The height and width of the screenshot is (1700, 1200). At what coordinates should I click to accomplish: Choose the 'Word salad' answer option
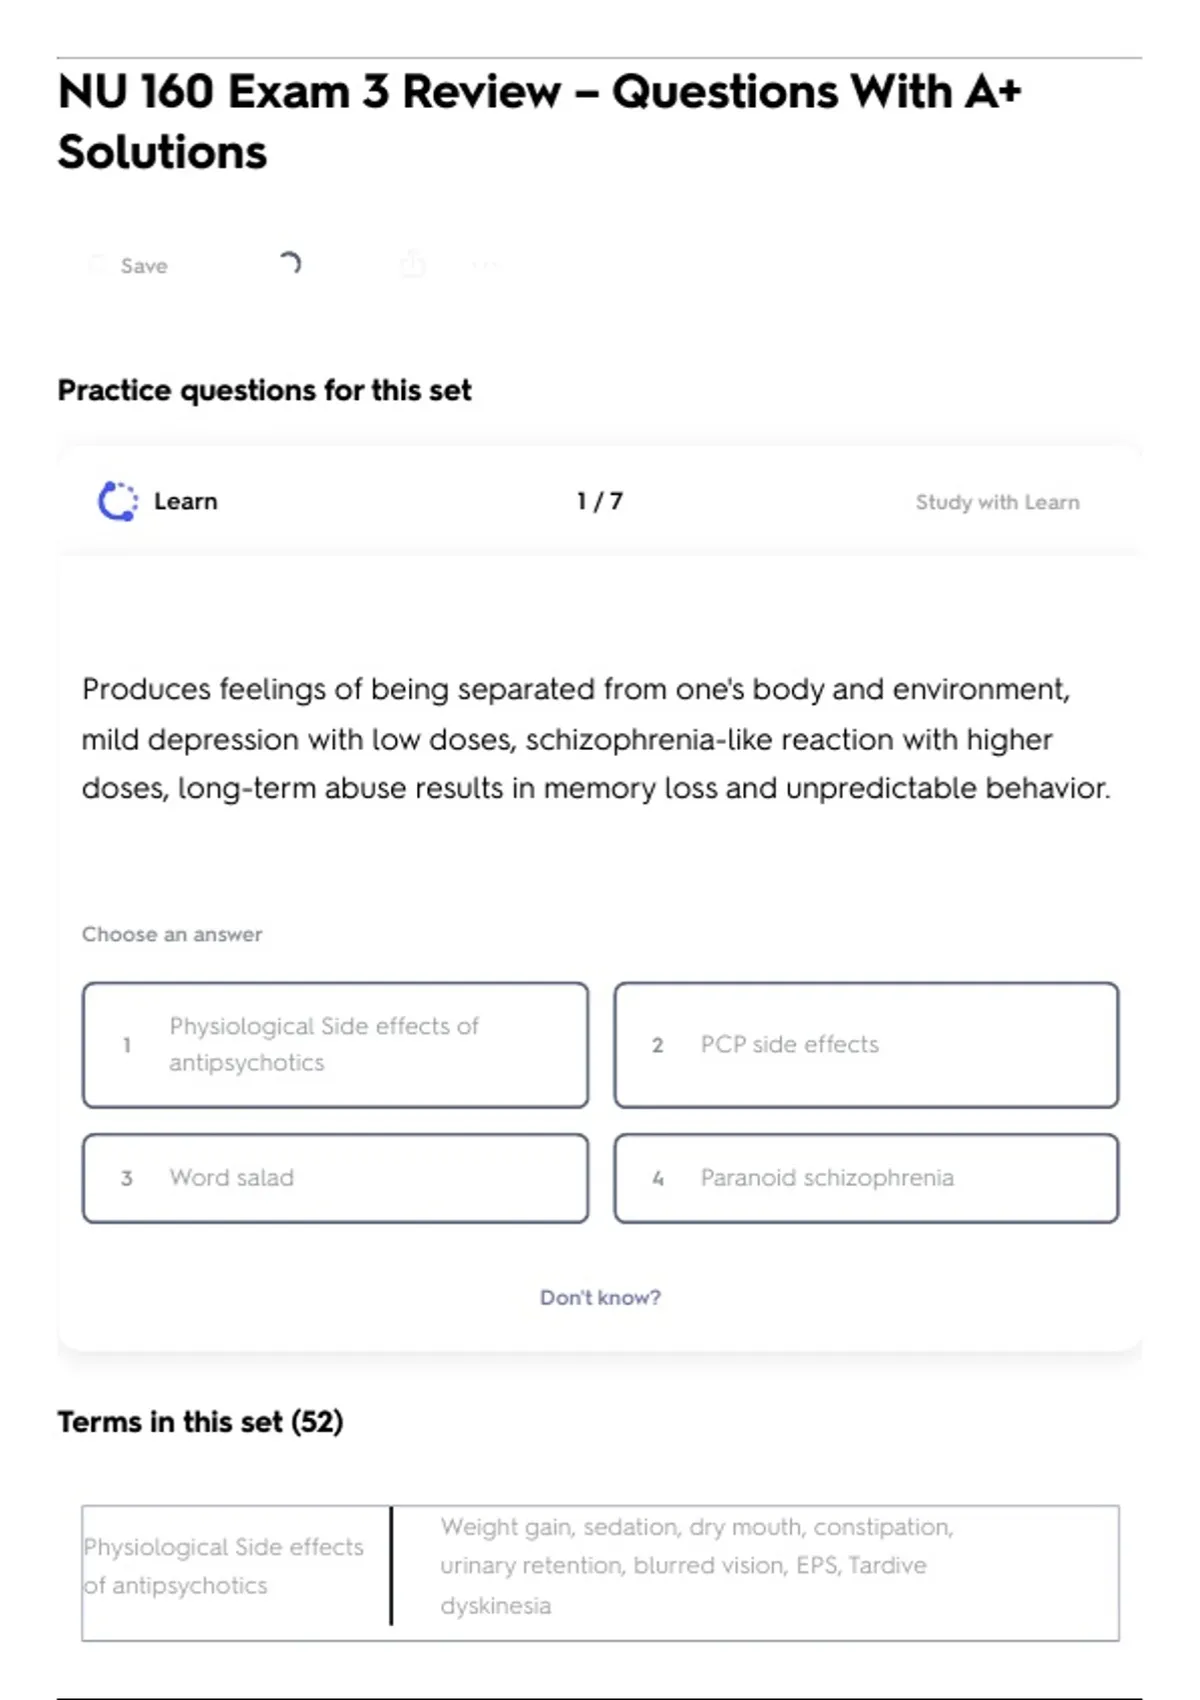coord(335,1178)
